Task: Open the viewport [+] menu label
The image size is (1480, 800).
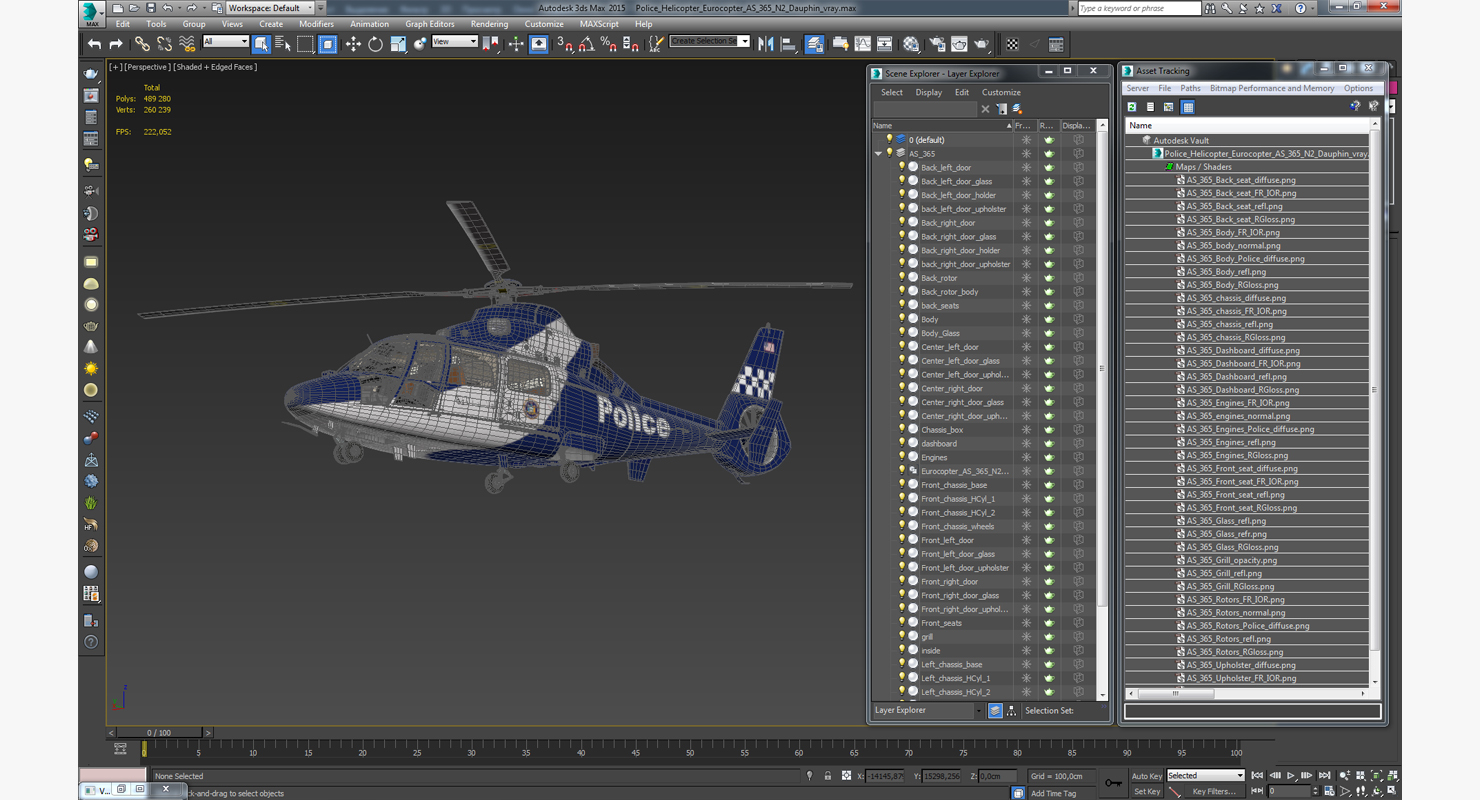Action: 117,67
